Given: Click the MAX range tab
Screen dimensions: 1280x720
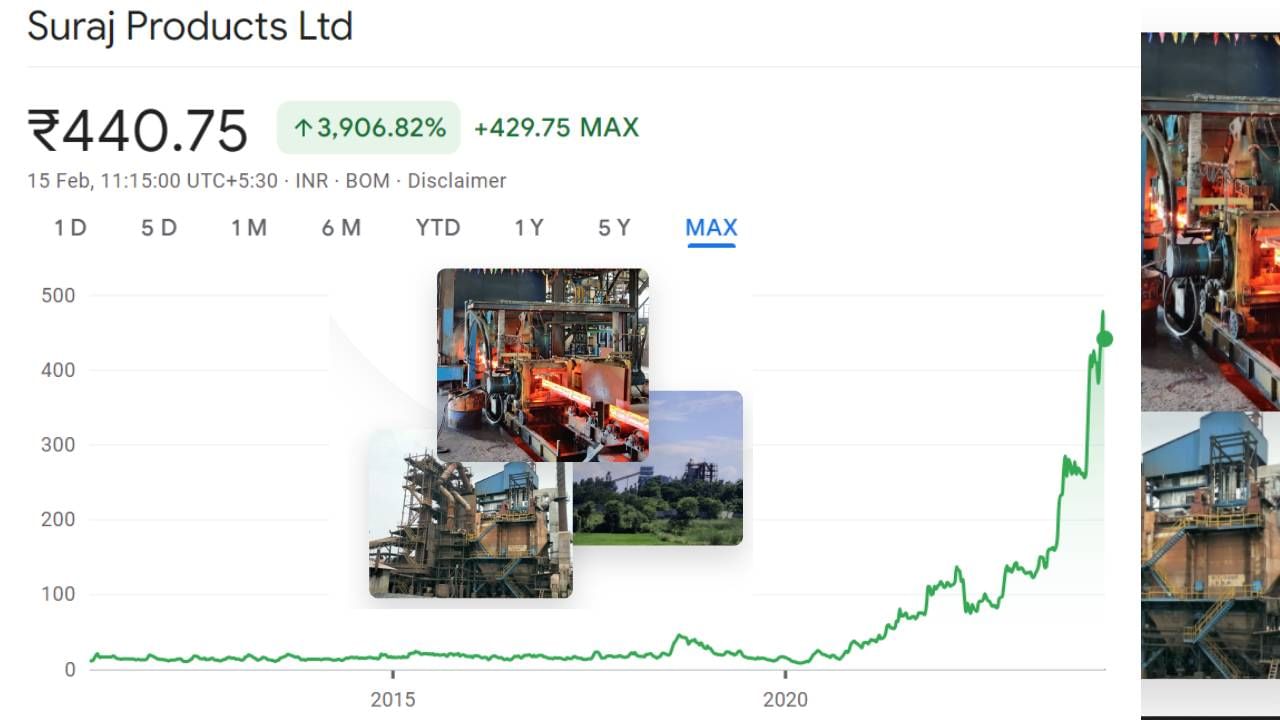Looking at the screenshot, I should 711,228.
